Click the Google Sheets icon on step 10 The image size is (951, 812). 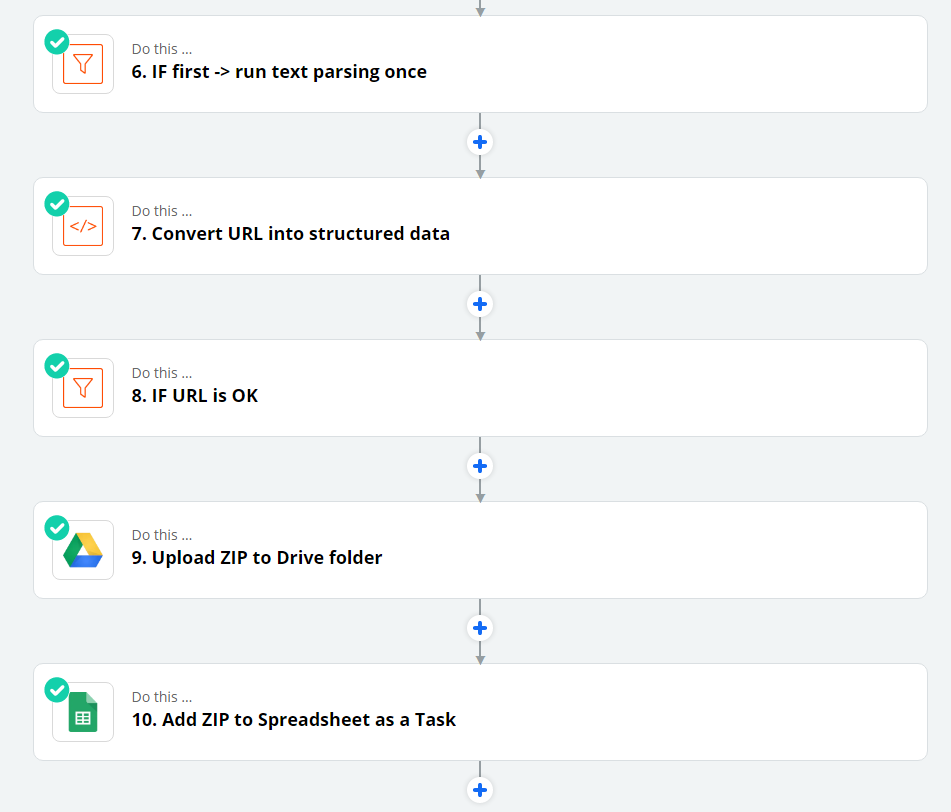point(82,711)
